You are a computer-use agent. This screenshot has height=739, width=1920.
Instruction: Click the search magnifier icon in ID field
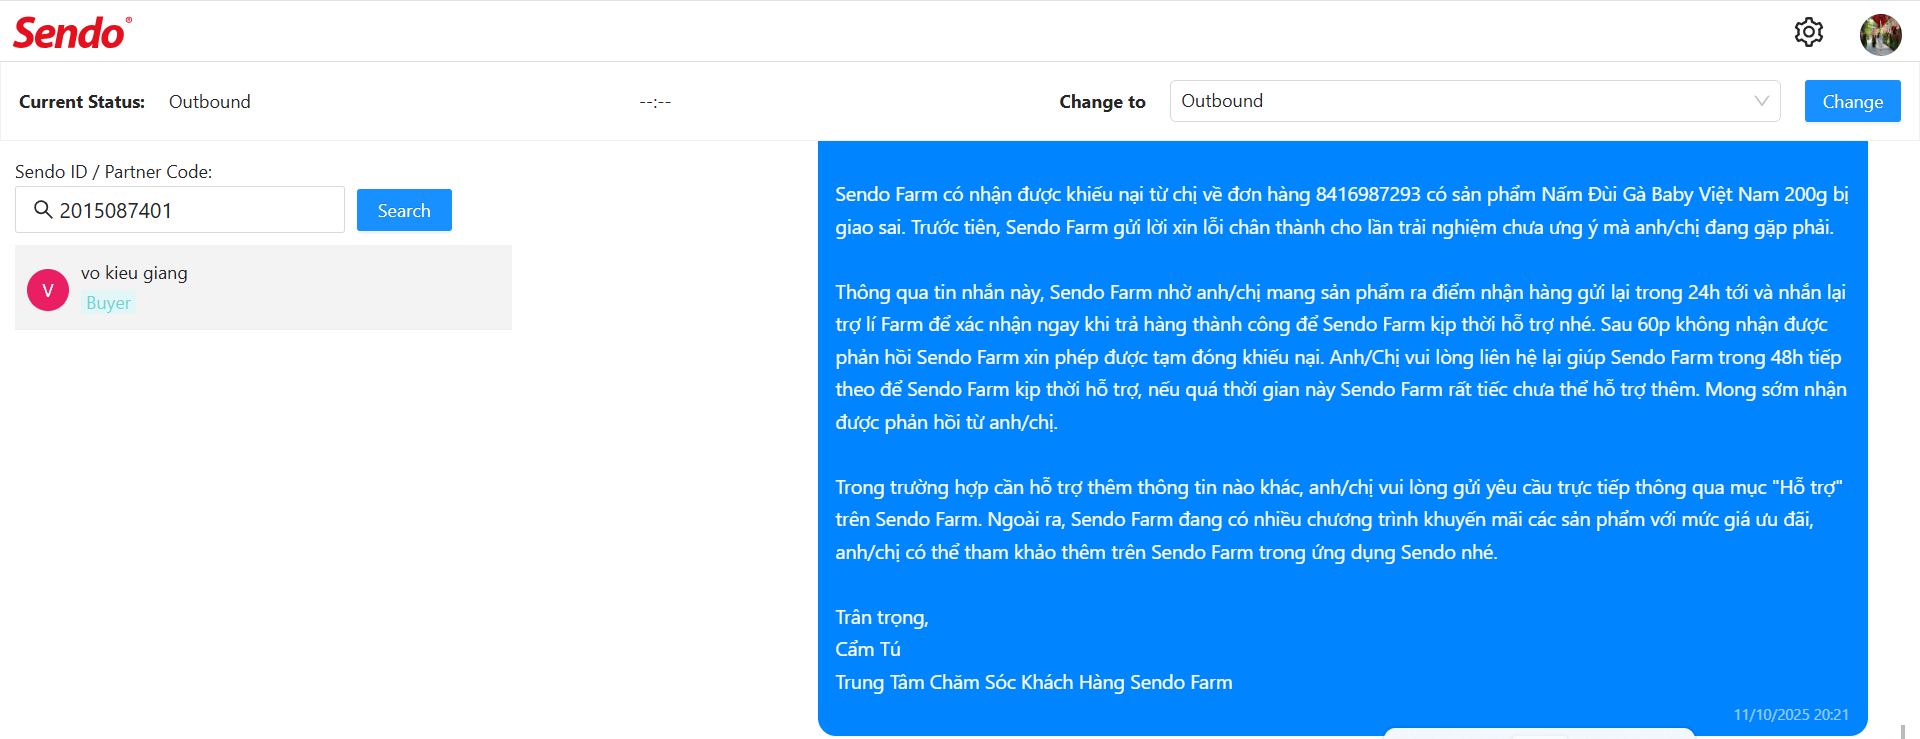coord(43,209)
